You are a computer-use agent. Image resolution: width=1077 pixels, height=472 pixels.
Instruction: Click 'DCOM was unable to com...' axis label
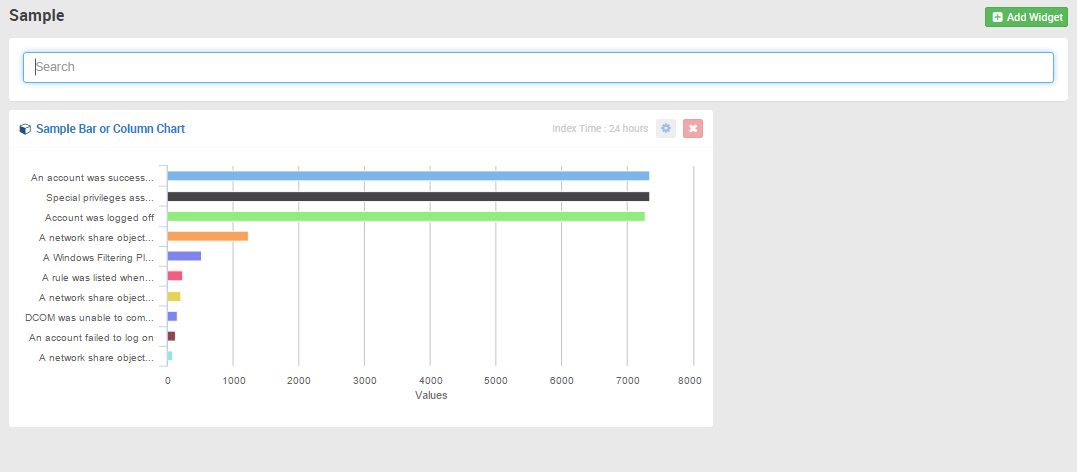pyautogui.click(x=89, y=318)
